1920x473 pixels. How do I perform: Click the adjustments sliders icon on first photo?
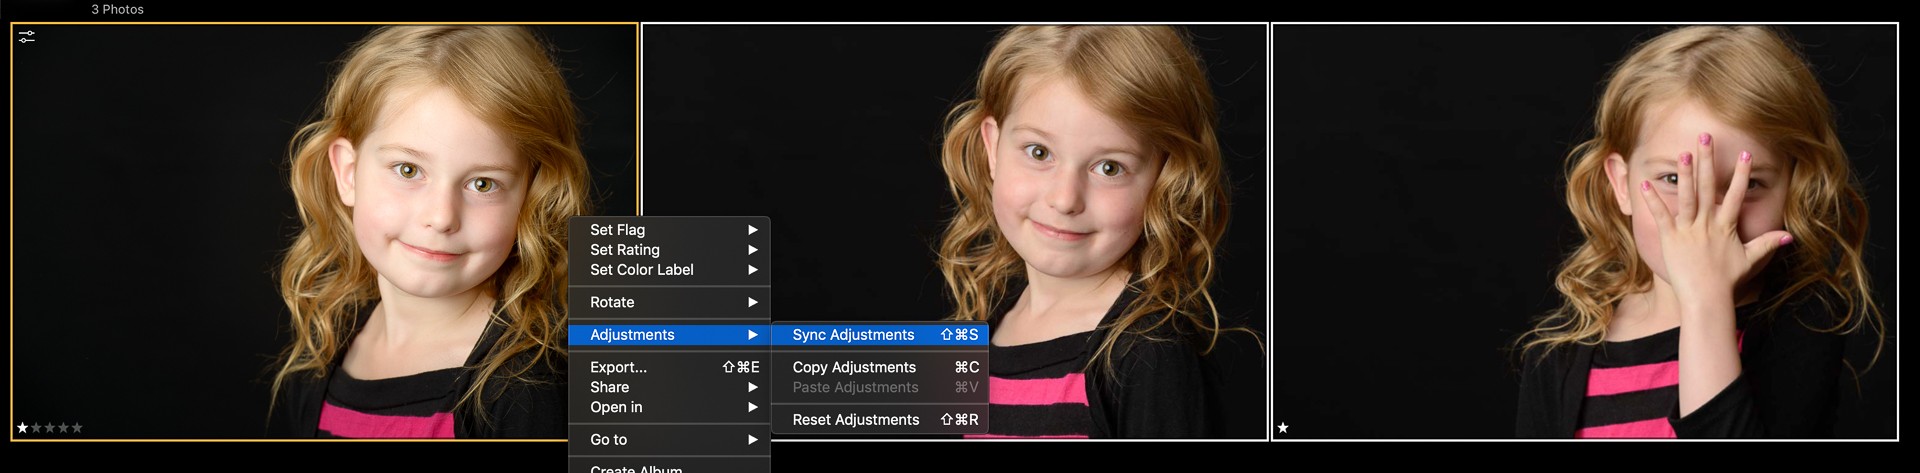tap(27, 37)
